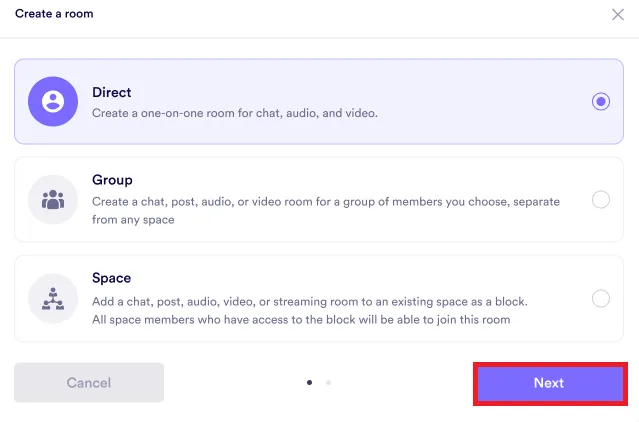Click the 'Add a chat, post, audio' description line
This screenshot has height=422, width=639.
(309, 301)
